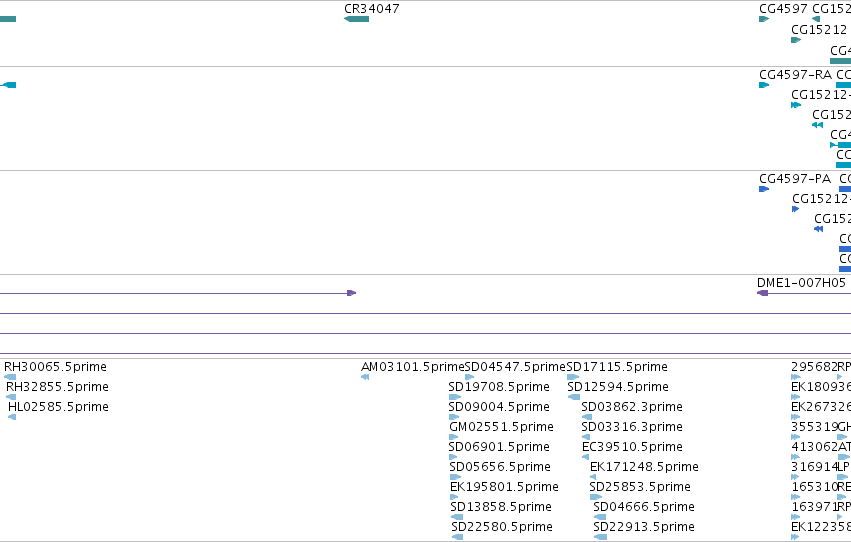Open the RH32855.5prime EST label
The height and width of the screenshot is (542, 851).
point(58,387)
